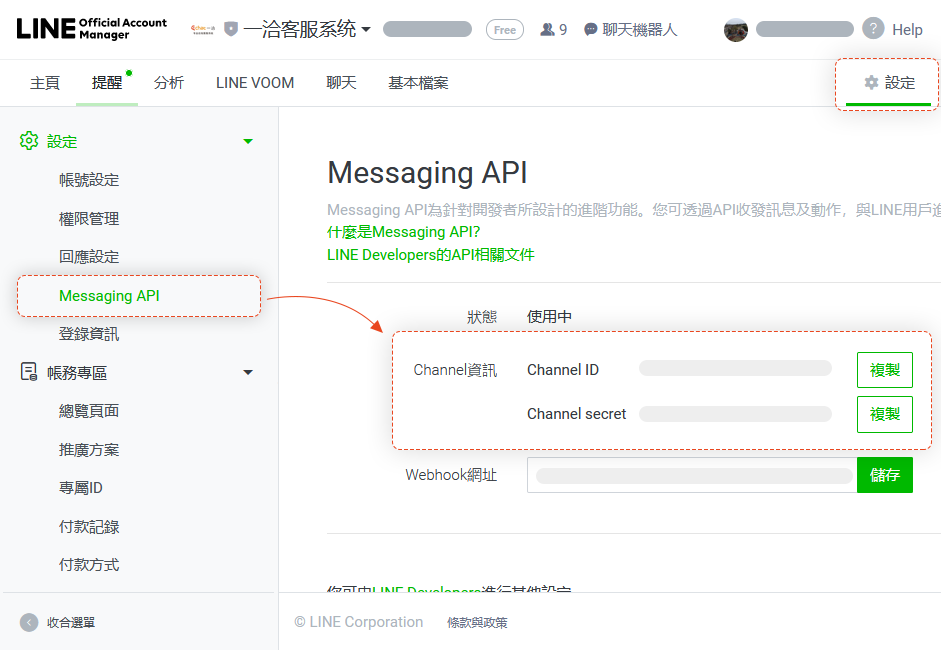
Task: Open 專屬ID in sidebar
Action: (80, 488)
